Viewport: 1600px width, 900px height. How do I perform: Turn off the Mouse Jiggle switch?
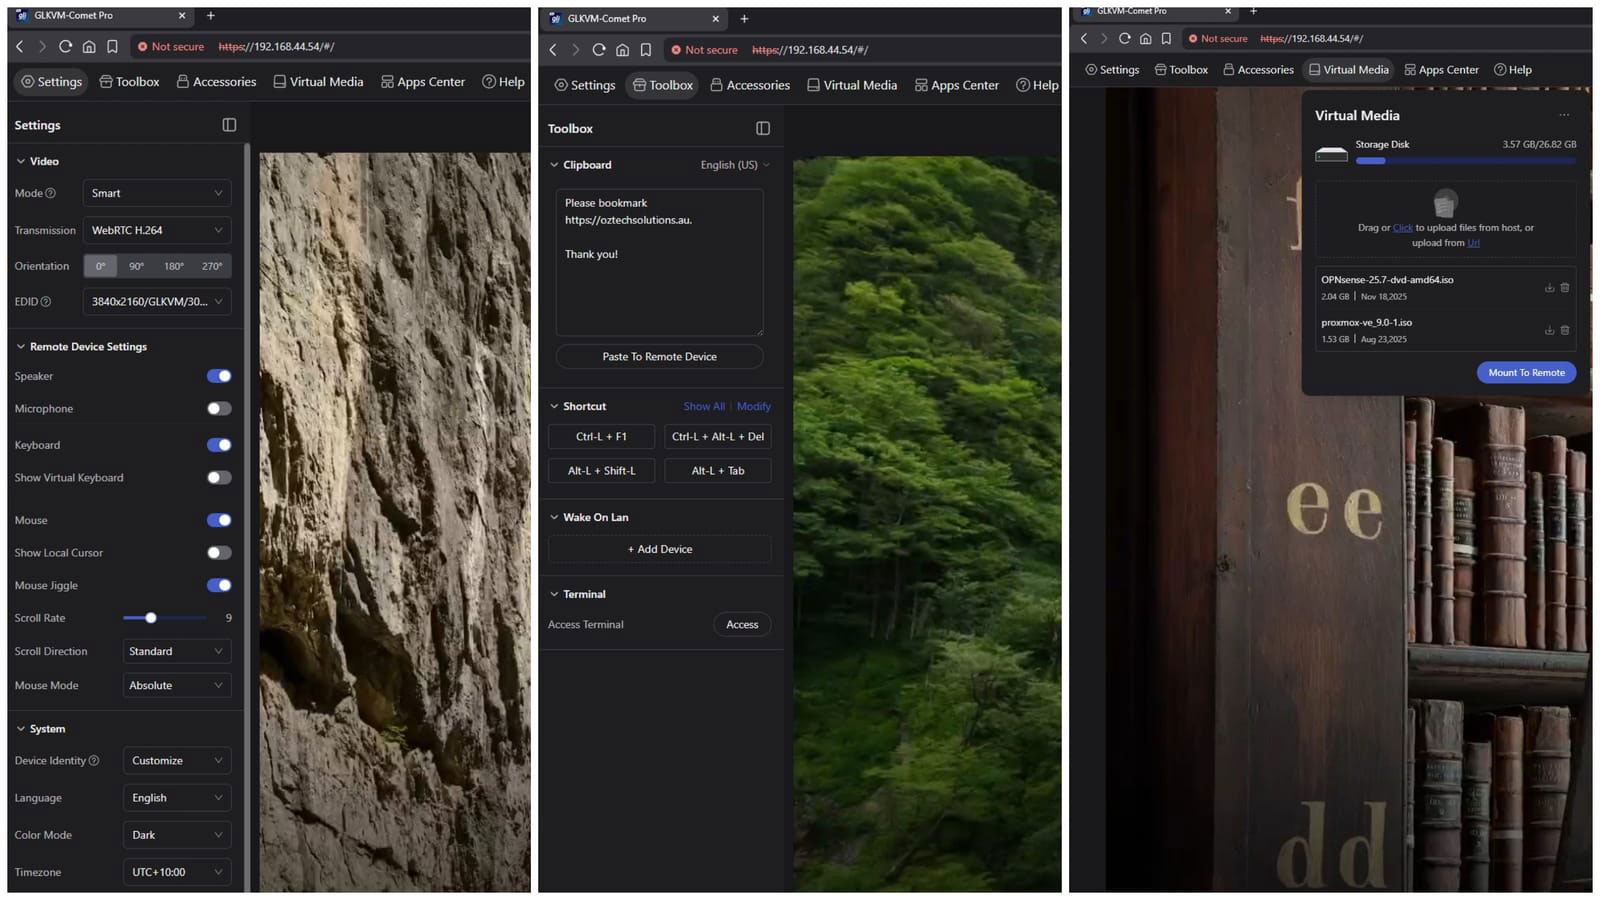(x=219, y=586)
